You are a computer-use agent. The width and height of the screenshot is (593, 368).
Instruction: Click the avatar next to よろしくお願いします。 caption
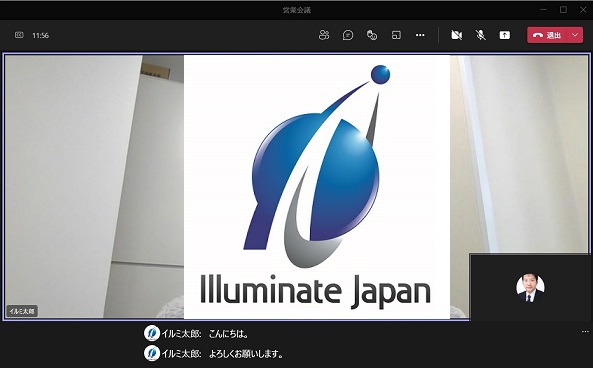point(152,353)
